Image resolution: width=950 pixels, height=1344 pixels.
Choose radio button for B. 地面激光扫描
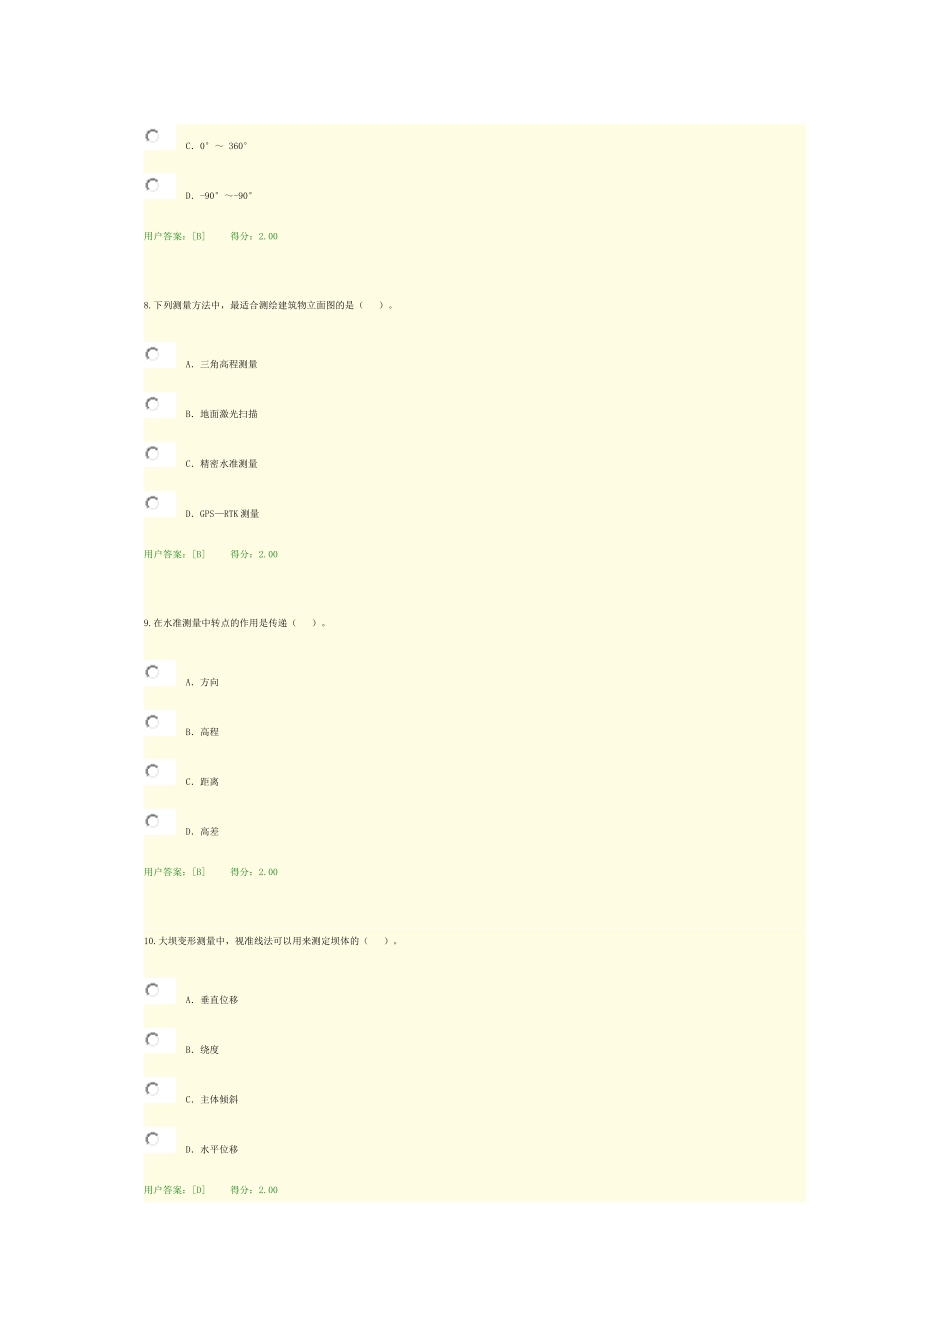152,404
